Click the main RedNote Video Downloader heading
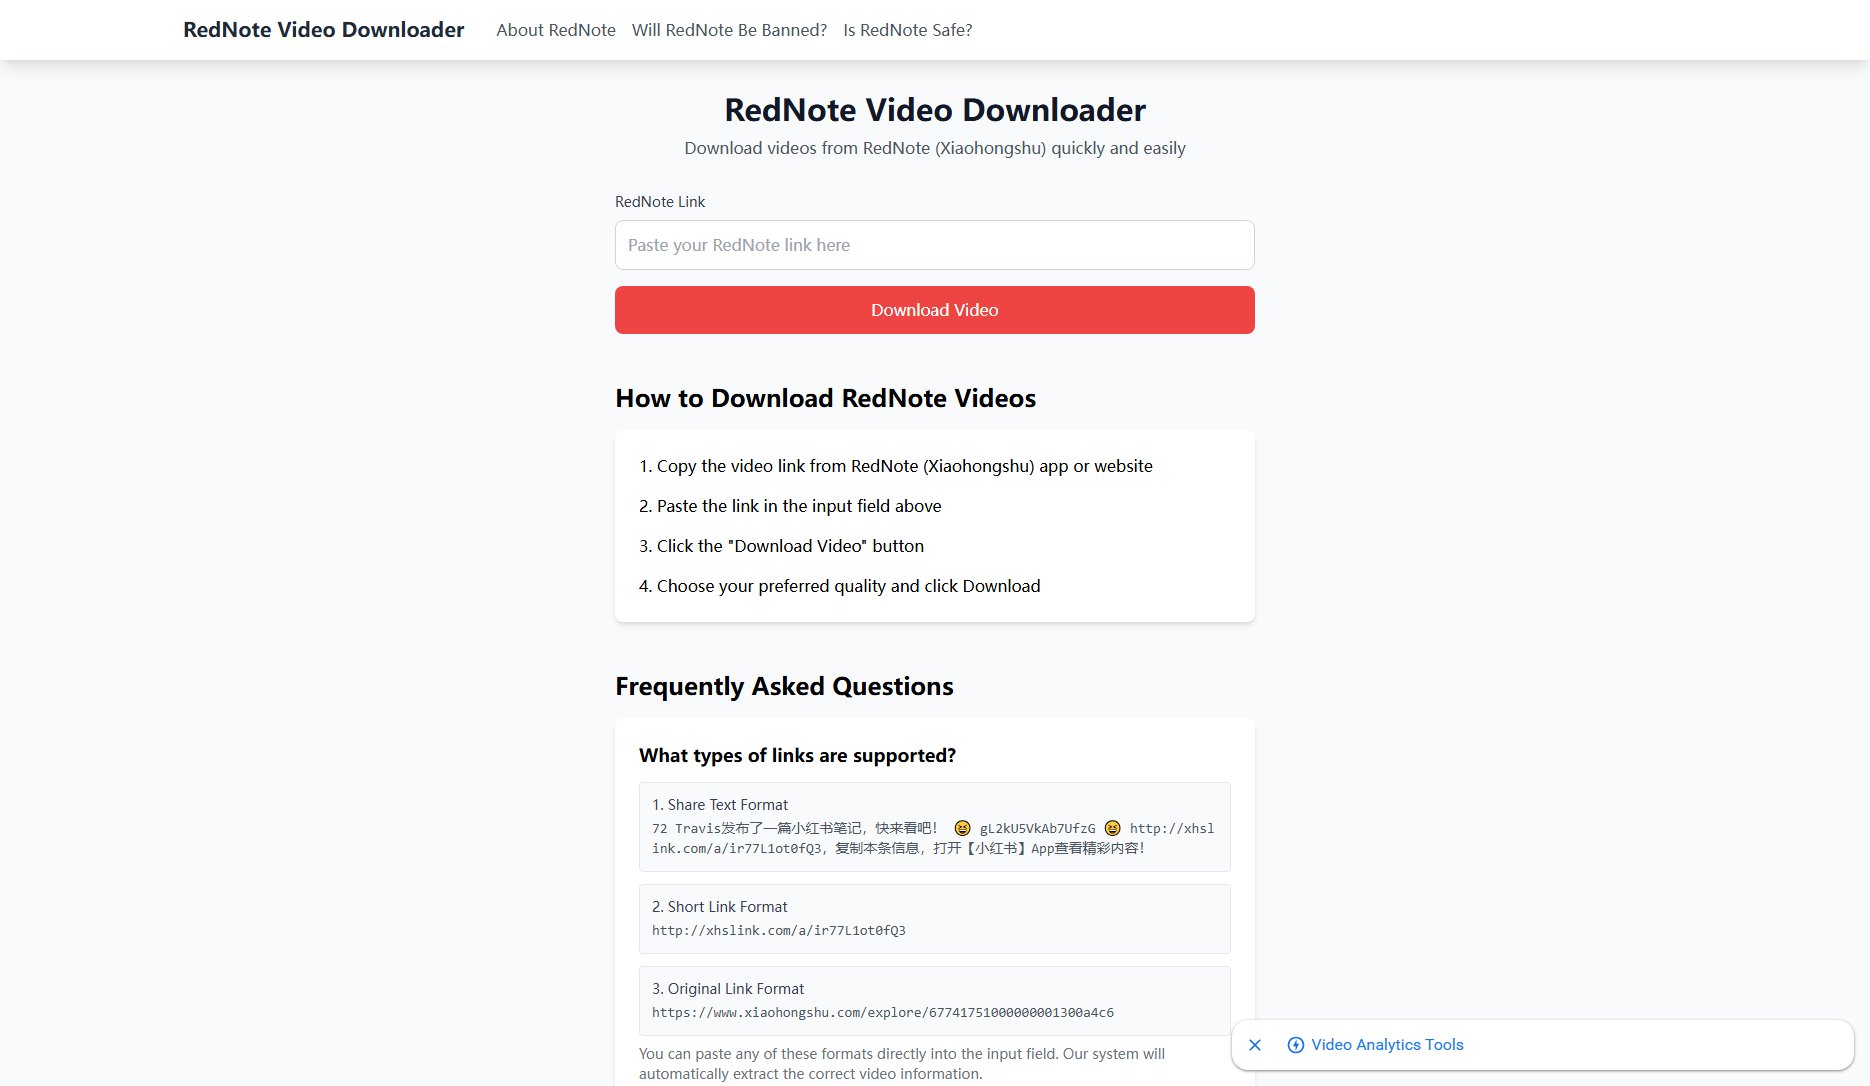1870x1086 pixels. coord(934,110)
